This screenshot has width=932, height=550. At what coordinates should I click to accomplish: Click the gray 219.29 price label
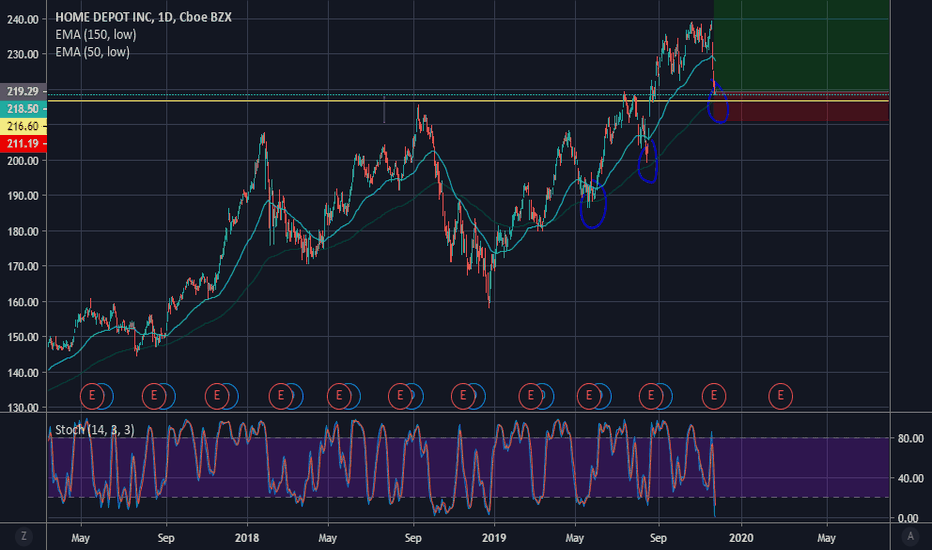point(23,91)
